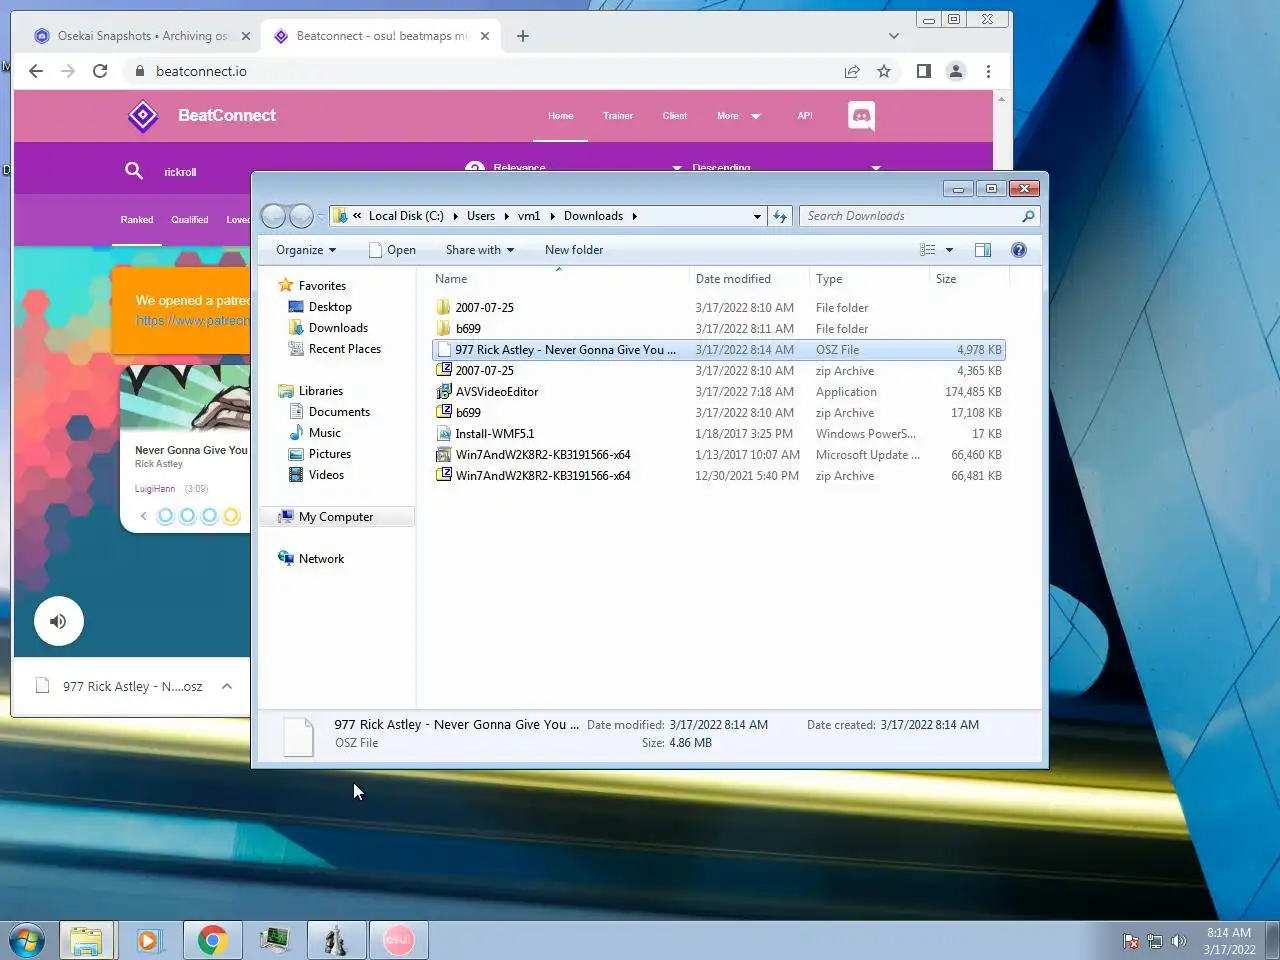
Task: Open the view options dropdown arrow
Action: coord(949,250)
